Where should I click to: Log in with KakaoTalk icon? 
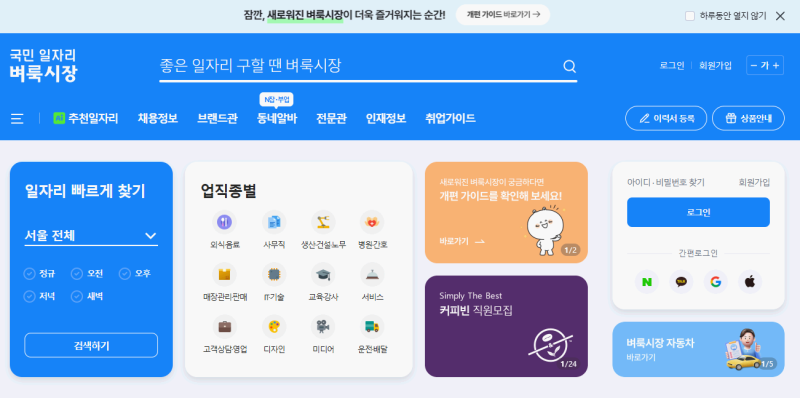pyautogui.click(x=681, y=282)
